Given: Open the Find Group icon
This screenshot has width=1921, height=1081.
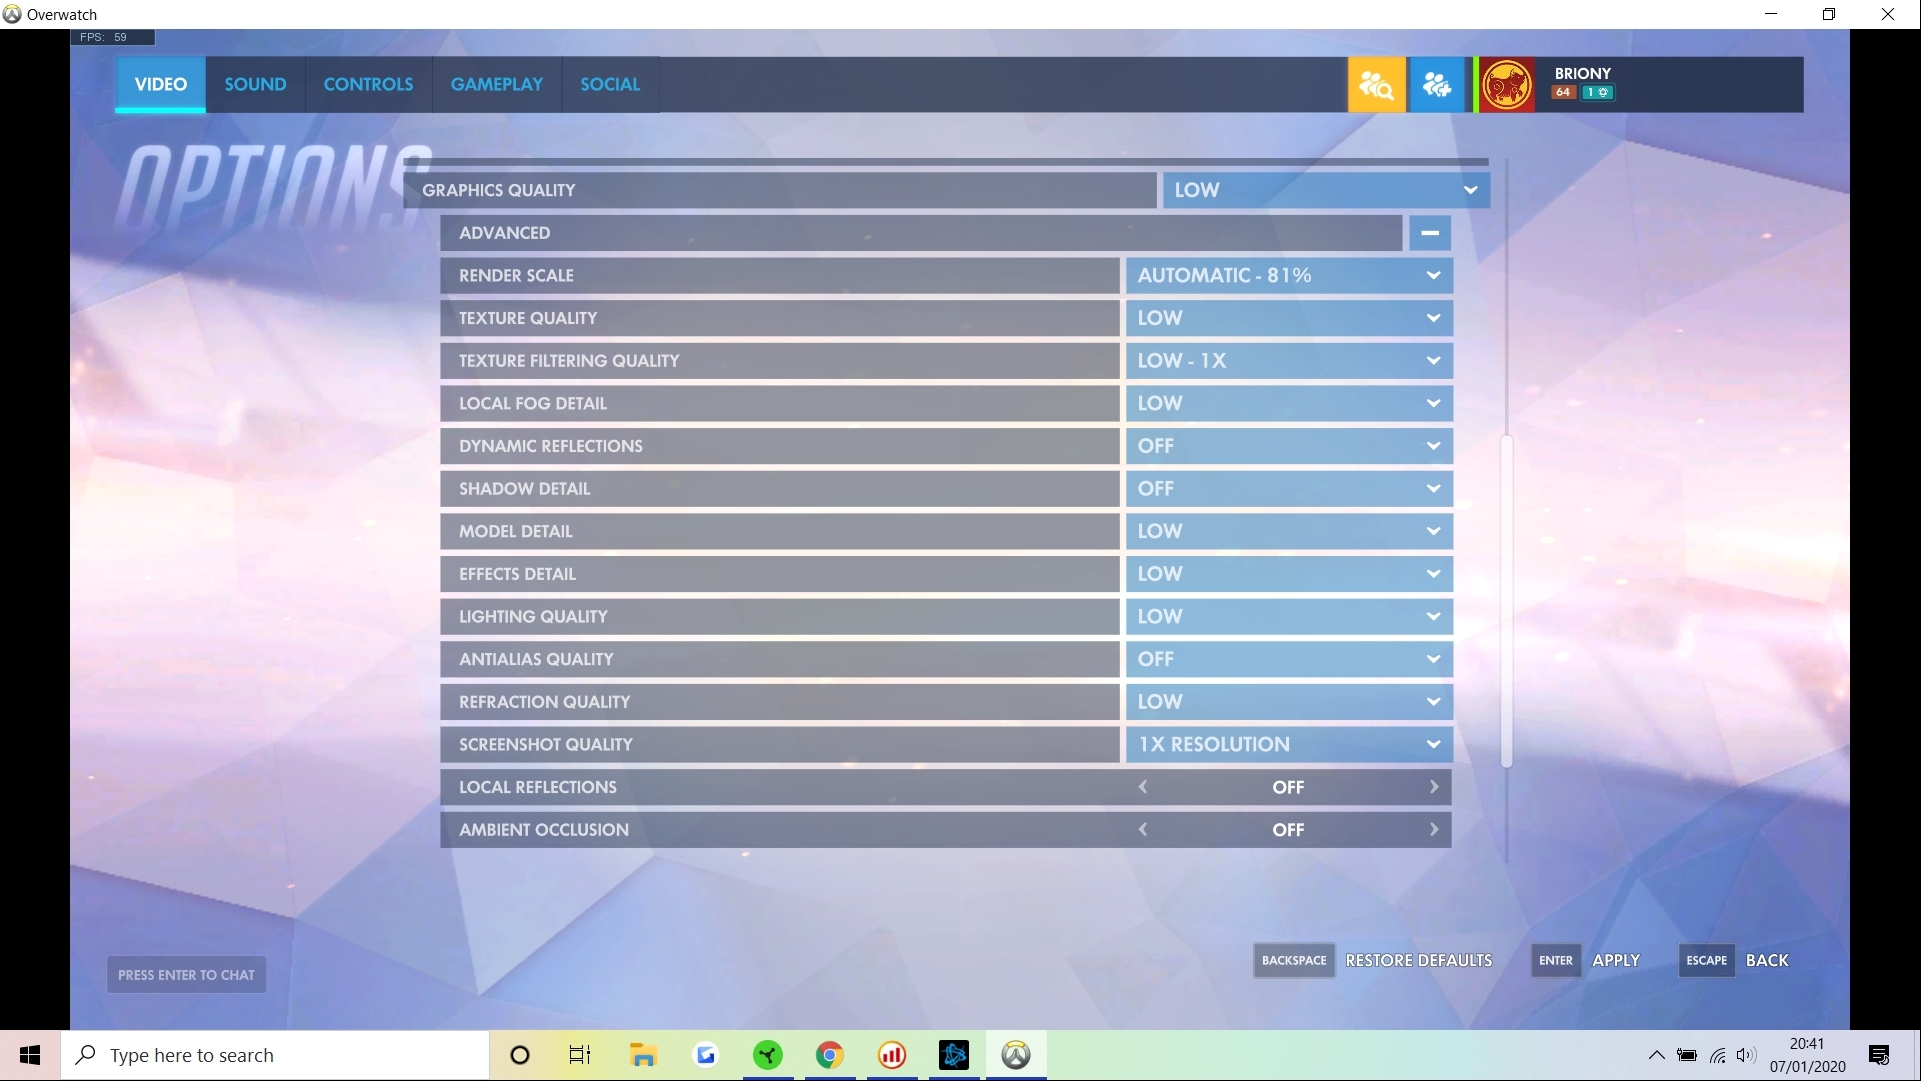Looking at the screenshot, I should coord(1376,85).
